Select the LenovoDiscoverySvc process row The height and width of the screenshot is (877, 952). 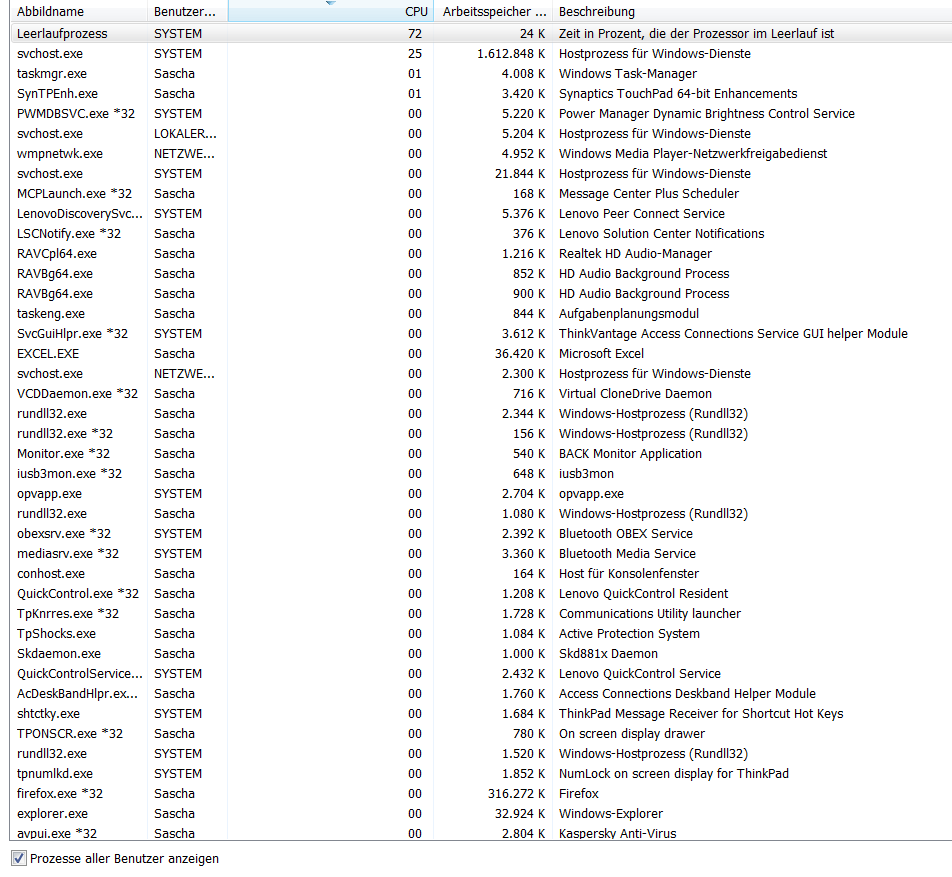[481, 214]
